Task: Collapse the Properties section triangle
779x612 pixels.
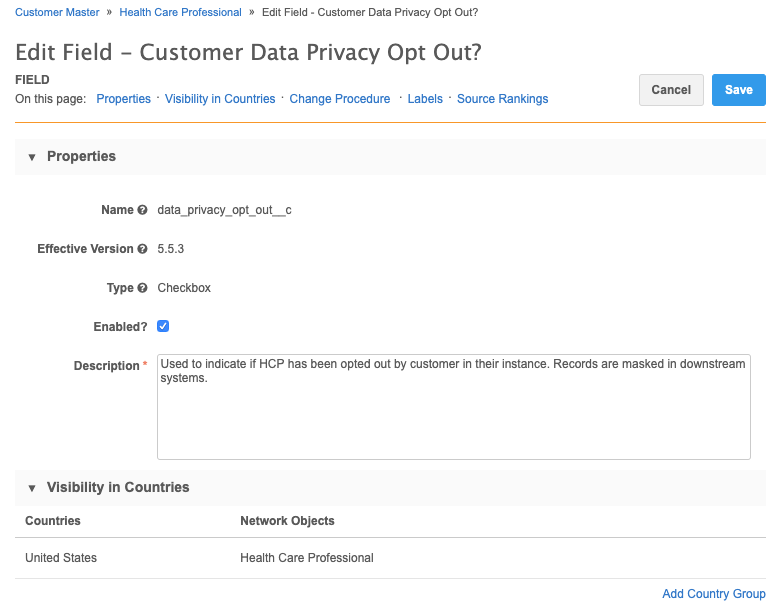Action: pyautogui.click(x=32, y=157)
